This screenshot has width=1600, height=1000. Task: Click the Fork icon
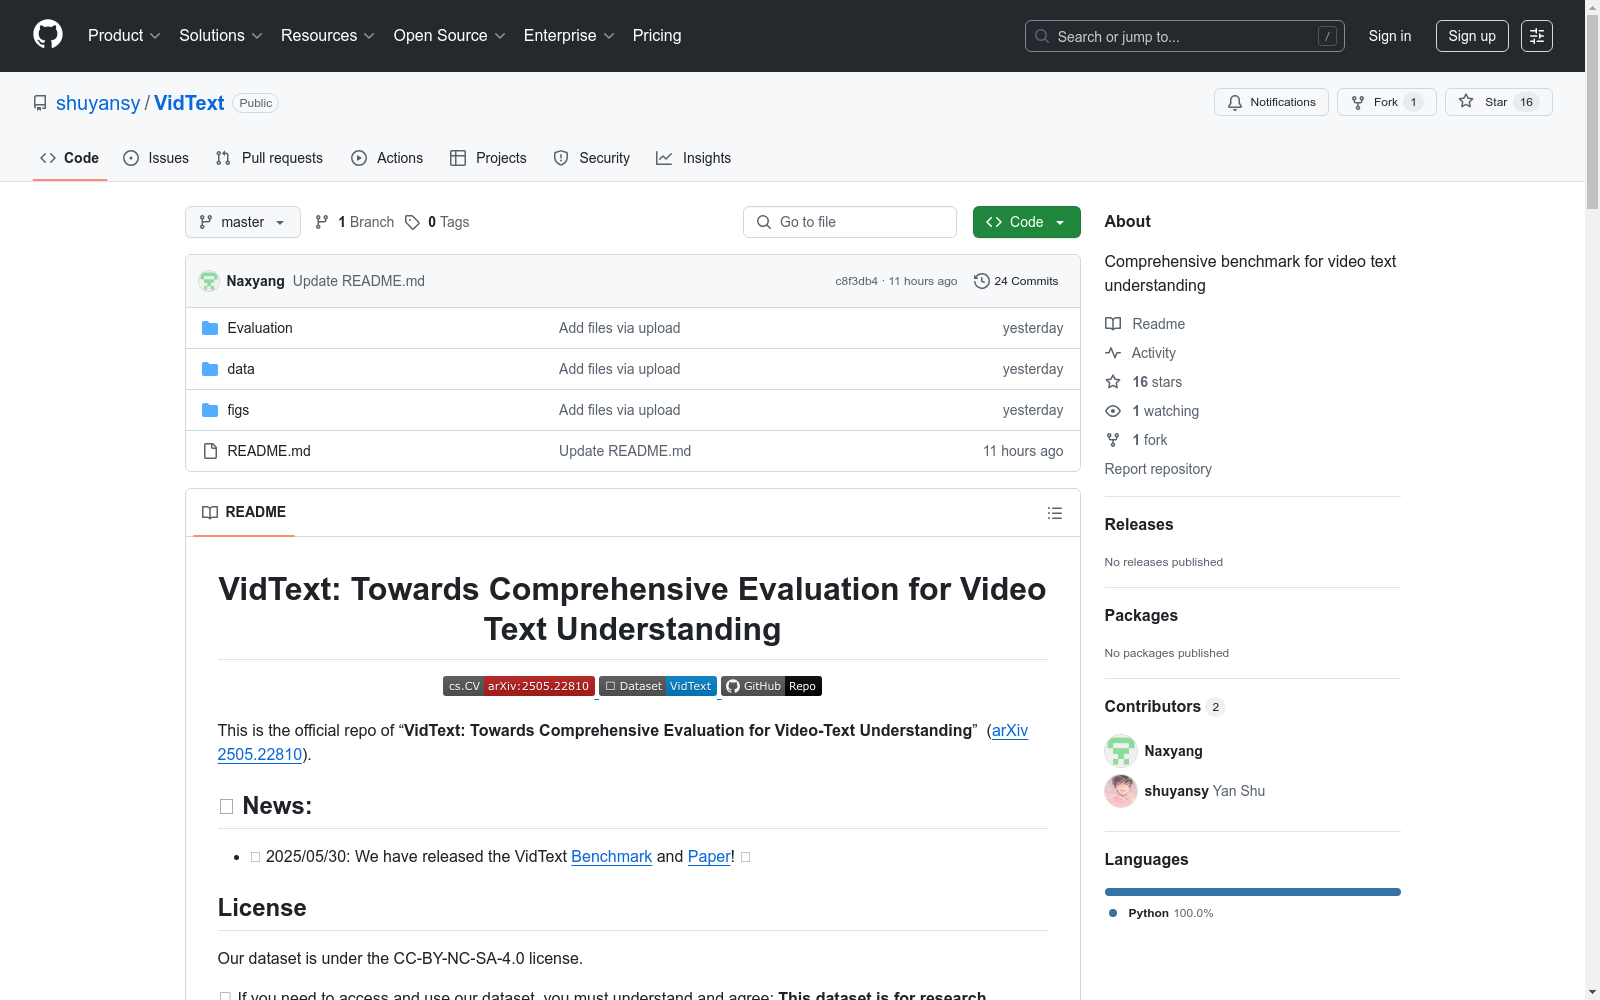tap(1358, 102)
